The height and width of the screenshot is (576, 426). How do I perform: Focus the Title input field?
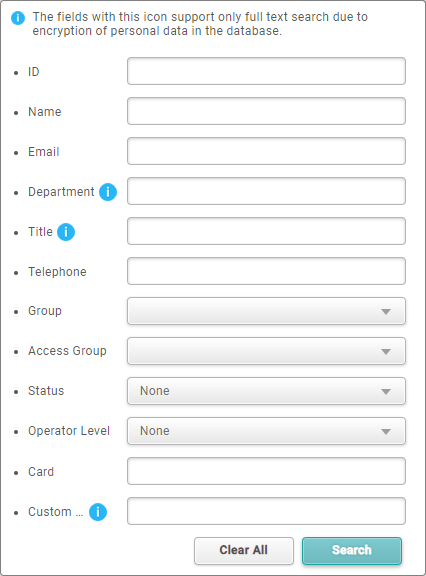(266, 231)
